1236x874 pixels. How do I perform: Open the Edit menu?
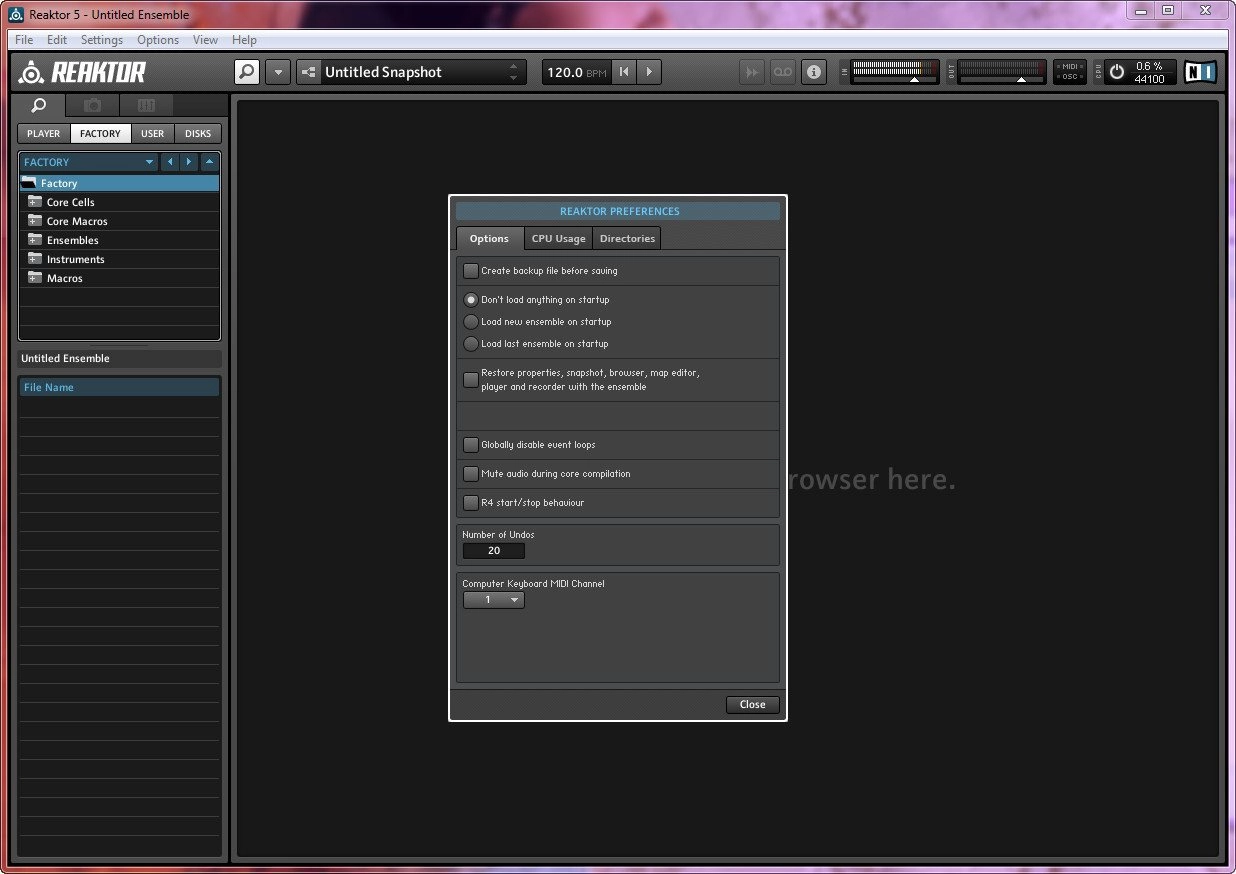click(x=57, y=40)
